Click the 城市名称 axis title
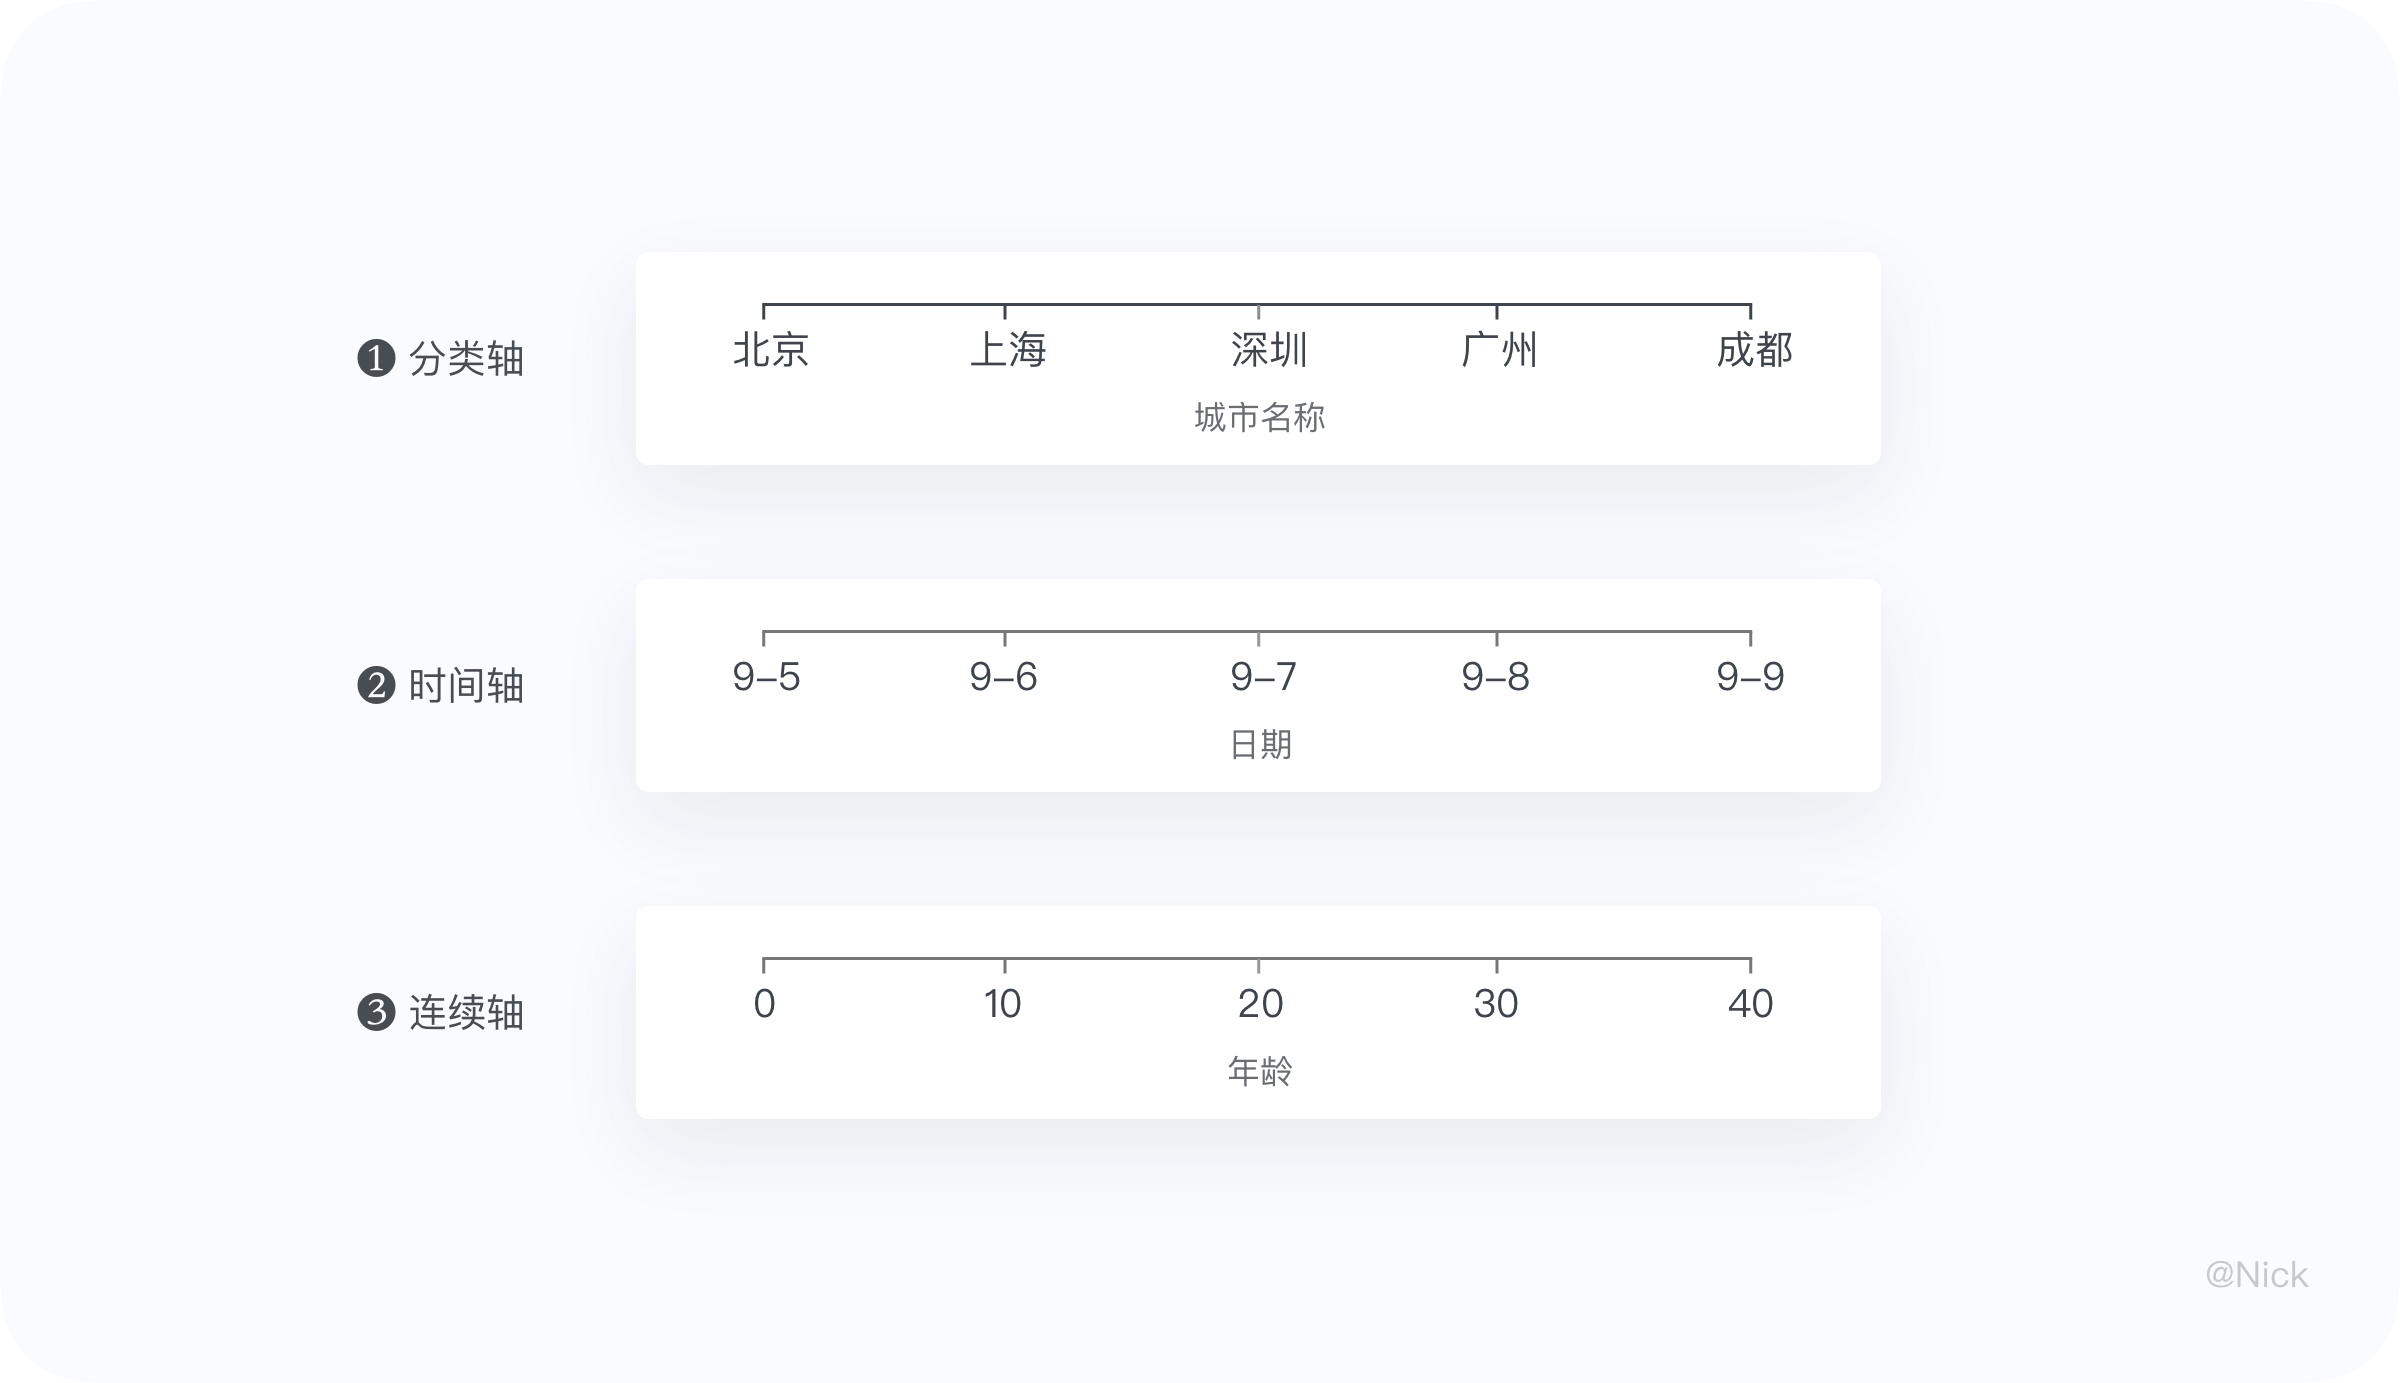 (1259, 417)
